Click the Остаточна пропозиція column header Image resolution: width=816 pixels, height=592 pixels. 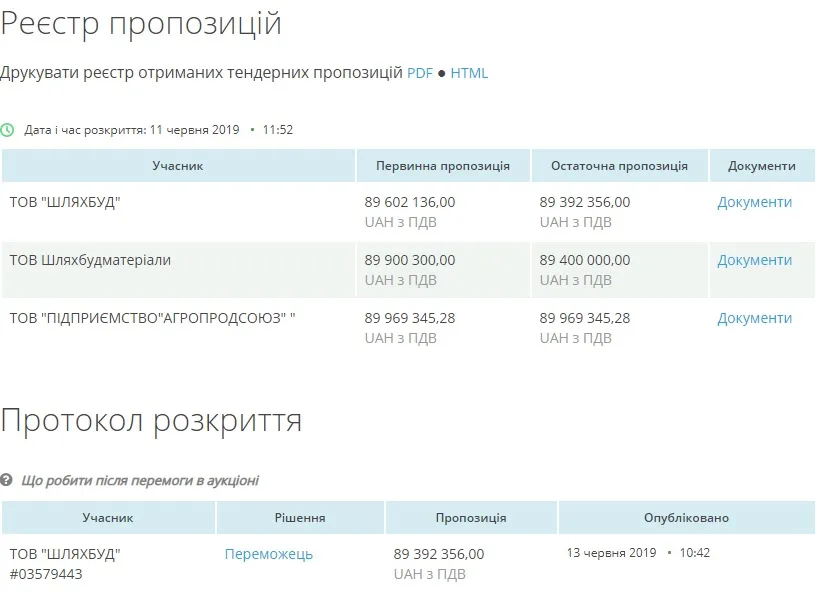619,166
